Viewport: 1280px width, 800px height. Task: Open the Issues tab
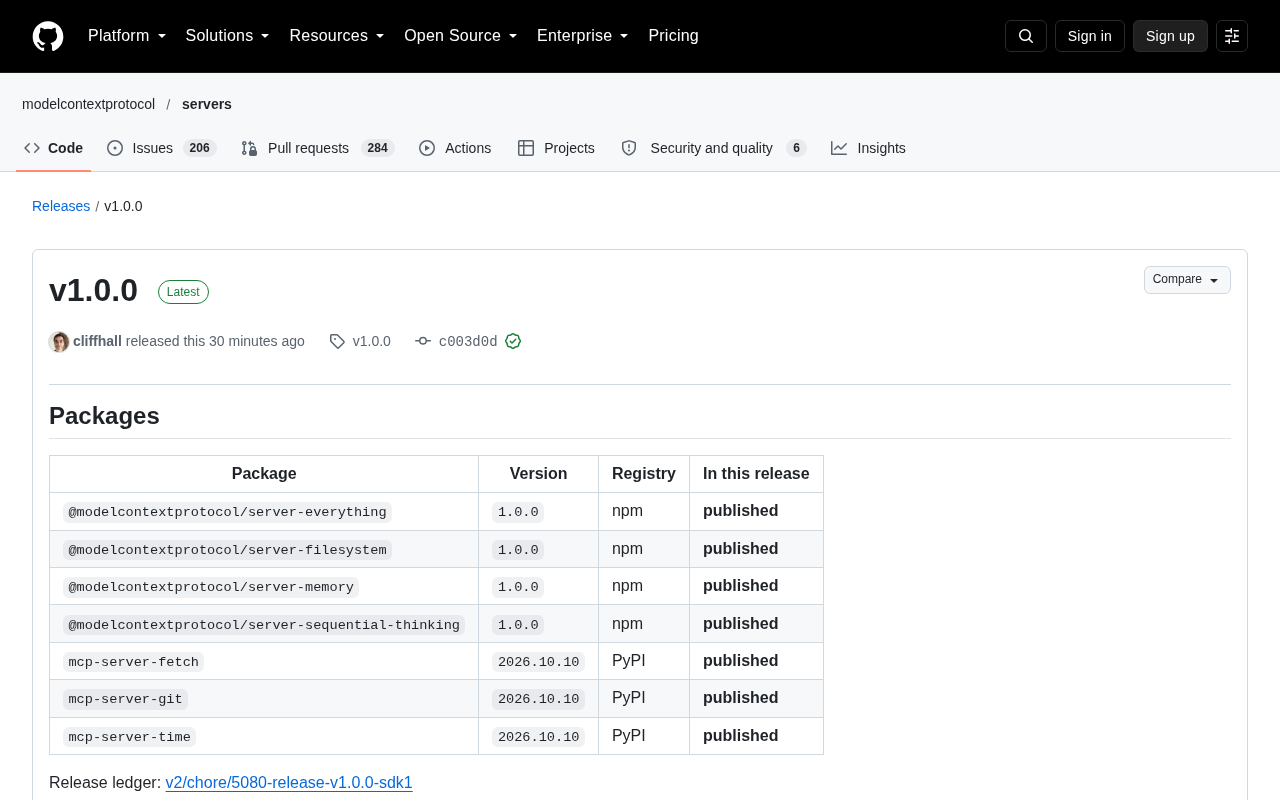[162, 148]
